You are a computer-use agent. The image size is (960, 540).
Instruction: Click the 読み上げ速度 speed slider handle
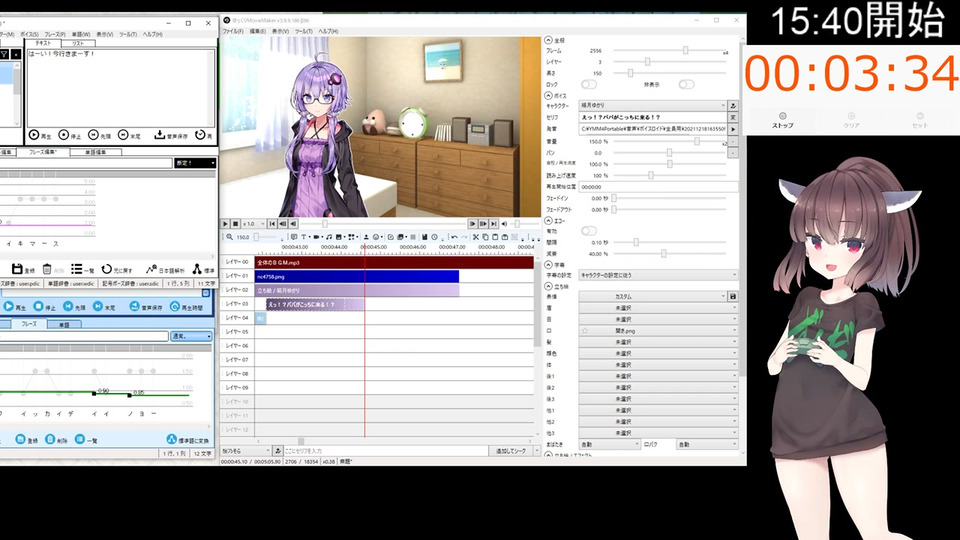pos(651,175)
